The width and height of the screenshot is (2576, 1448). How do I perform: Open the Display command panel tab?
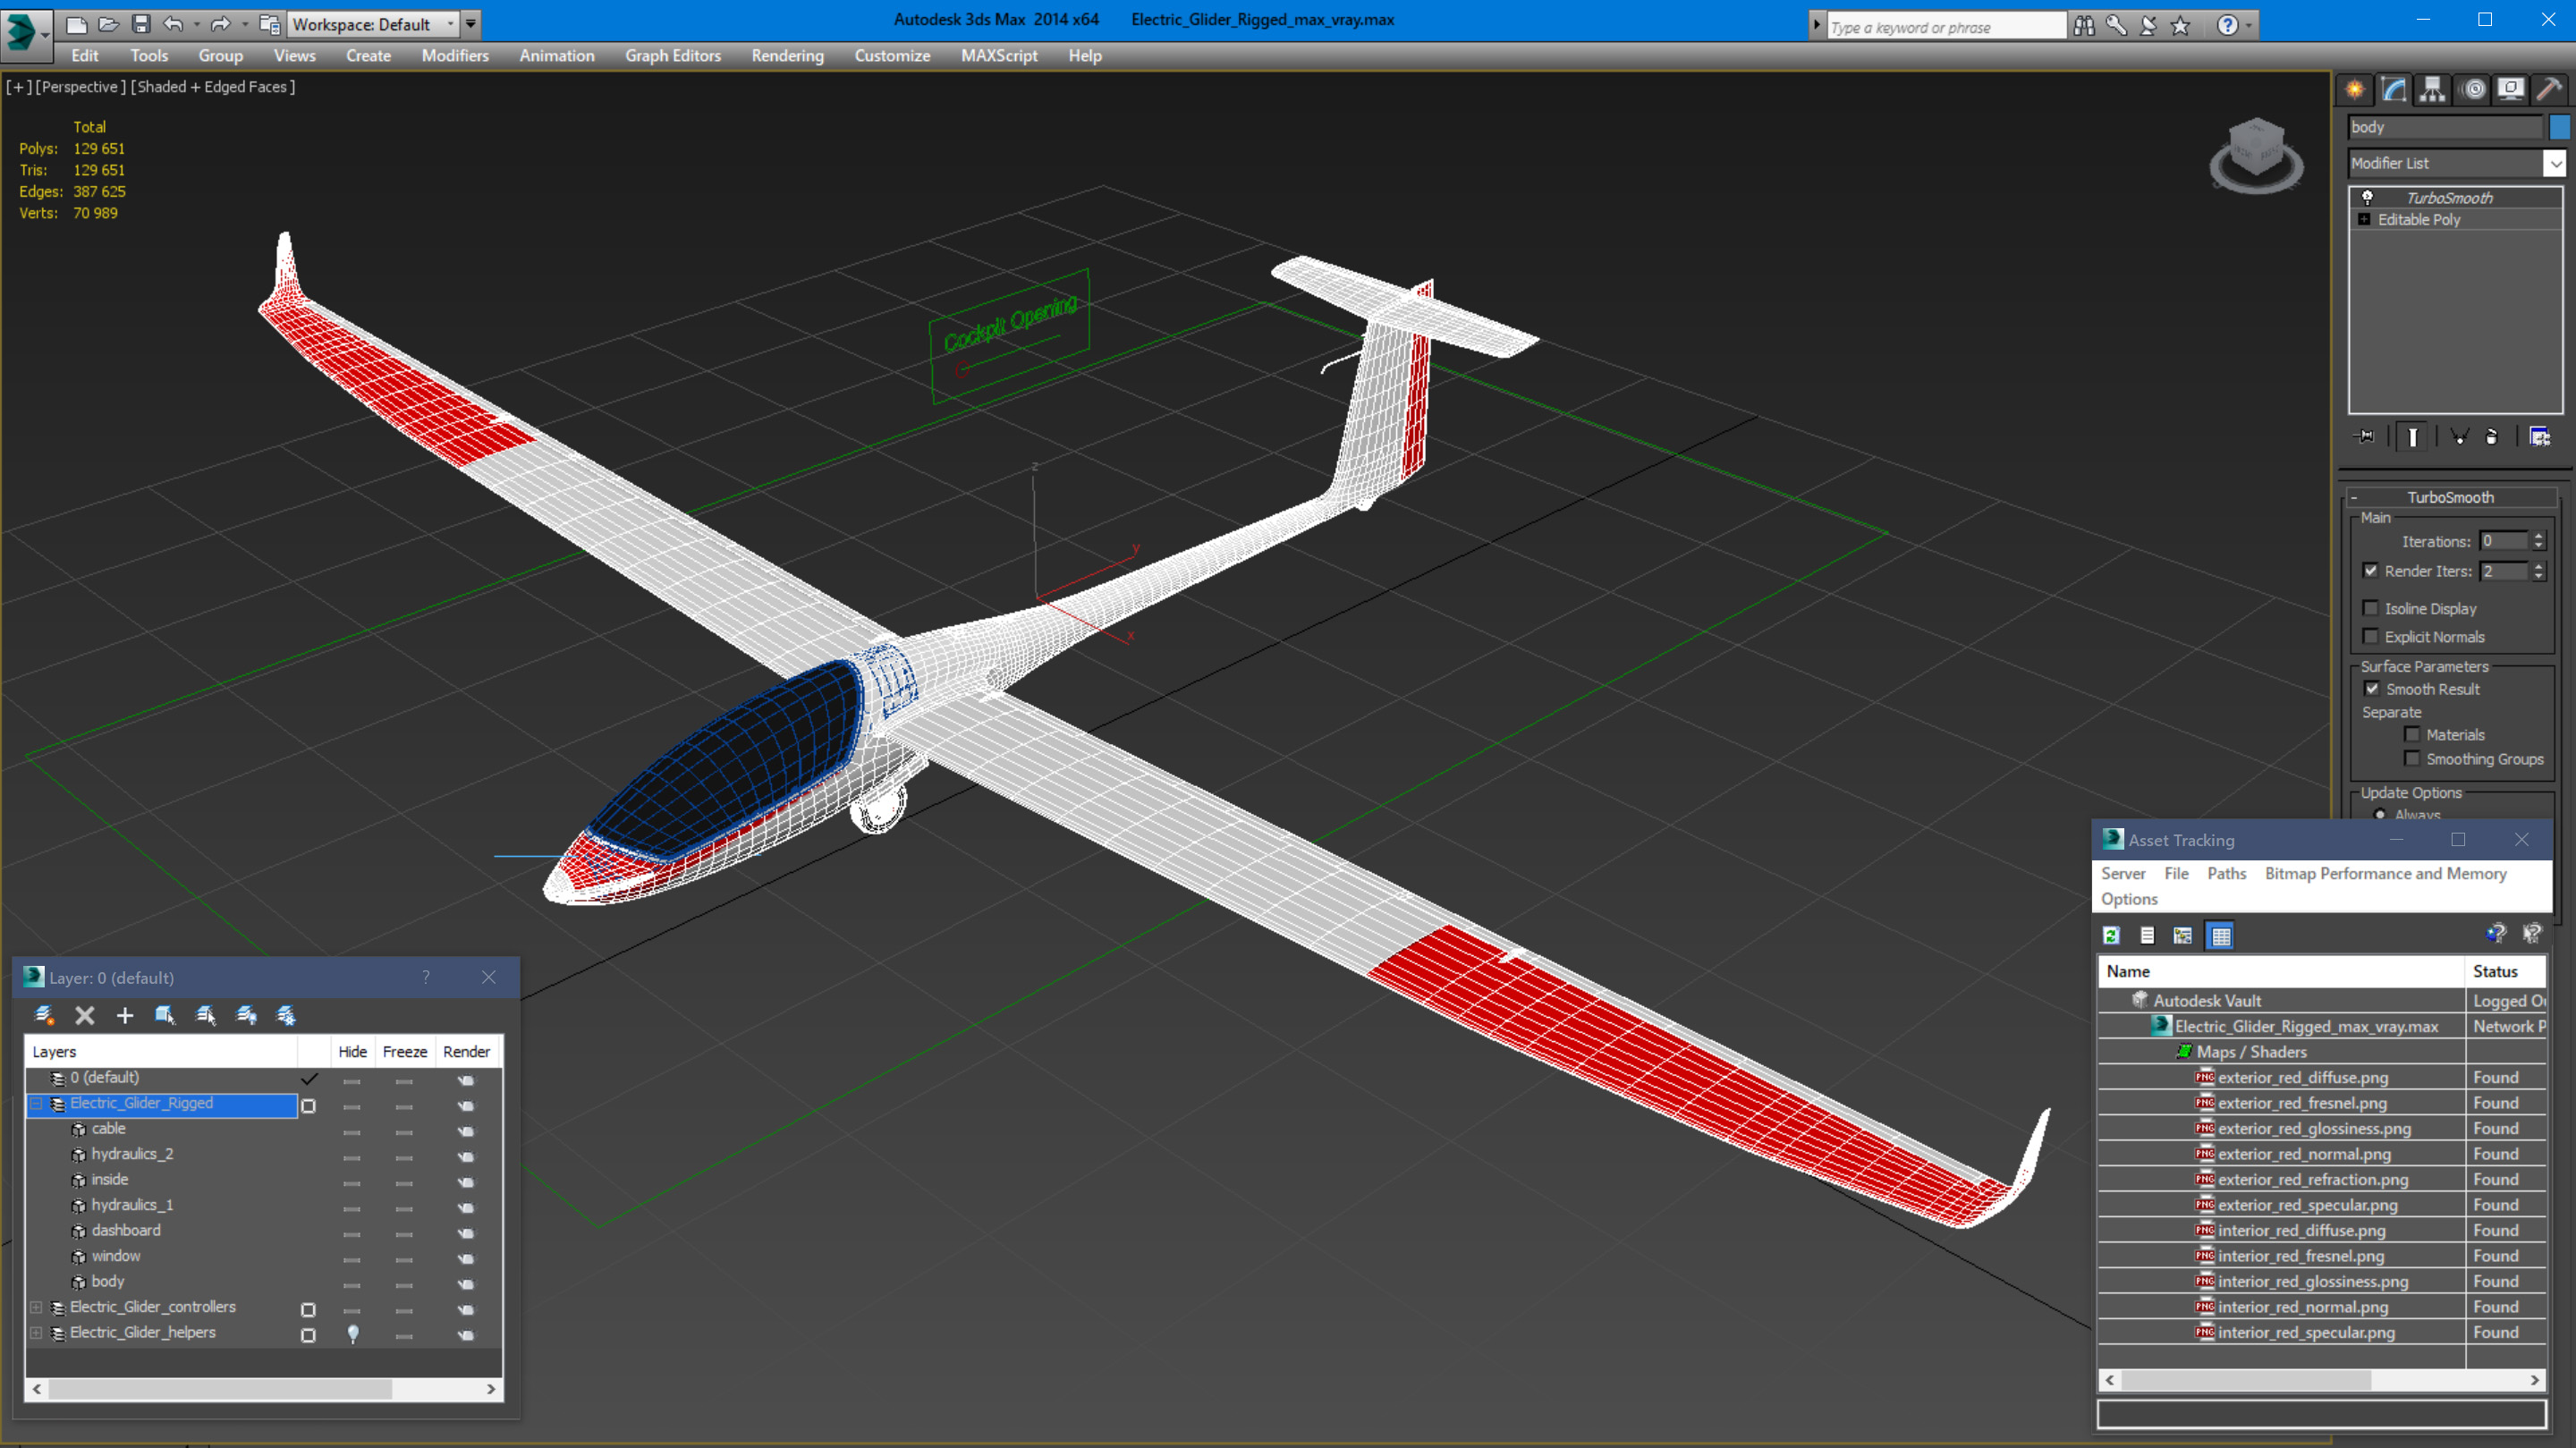click(x=2511, y=90)
